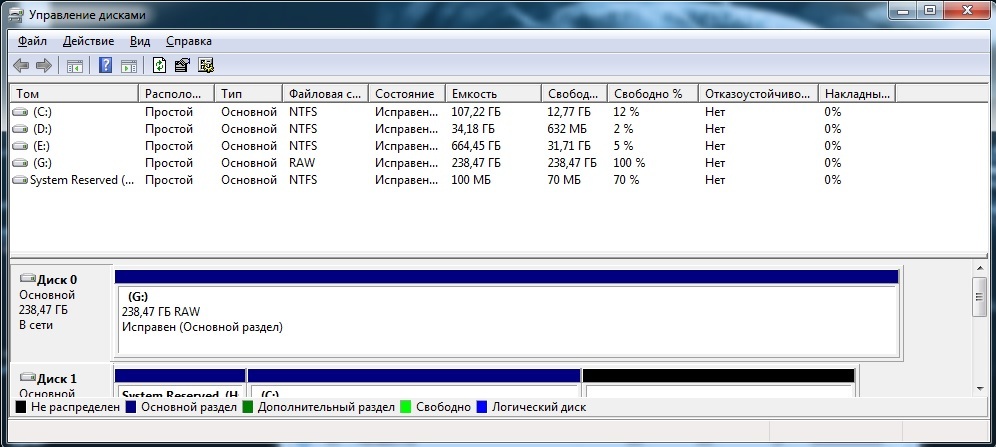Image resolution: width=996 pixels, height=447 pixels.
Task: Select the (C:) partition block on Диск 1
Action: click(x=414, y=383)
